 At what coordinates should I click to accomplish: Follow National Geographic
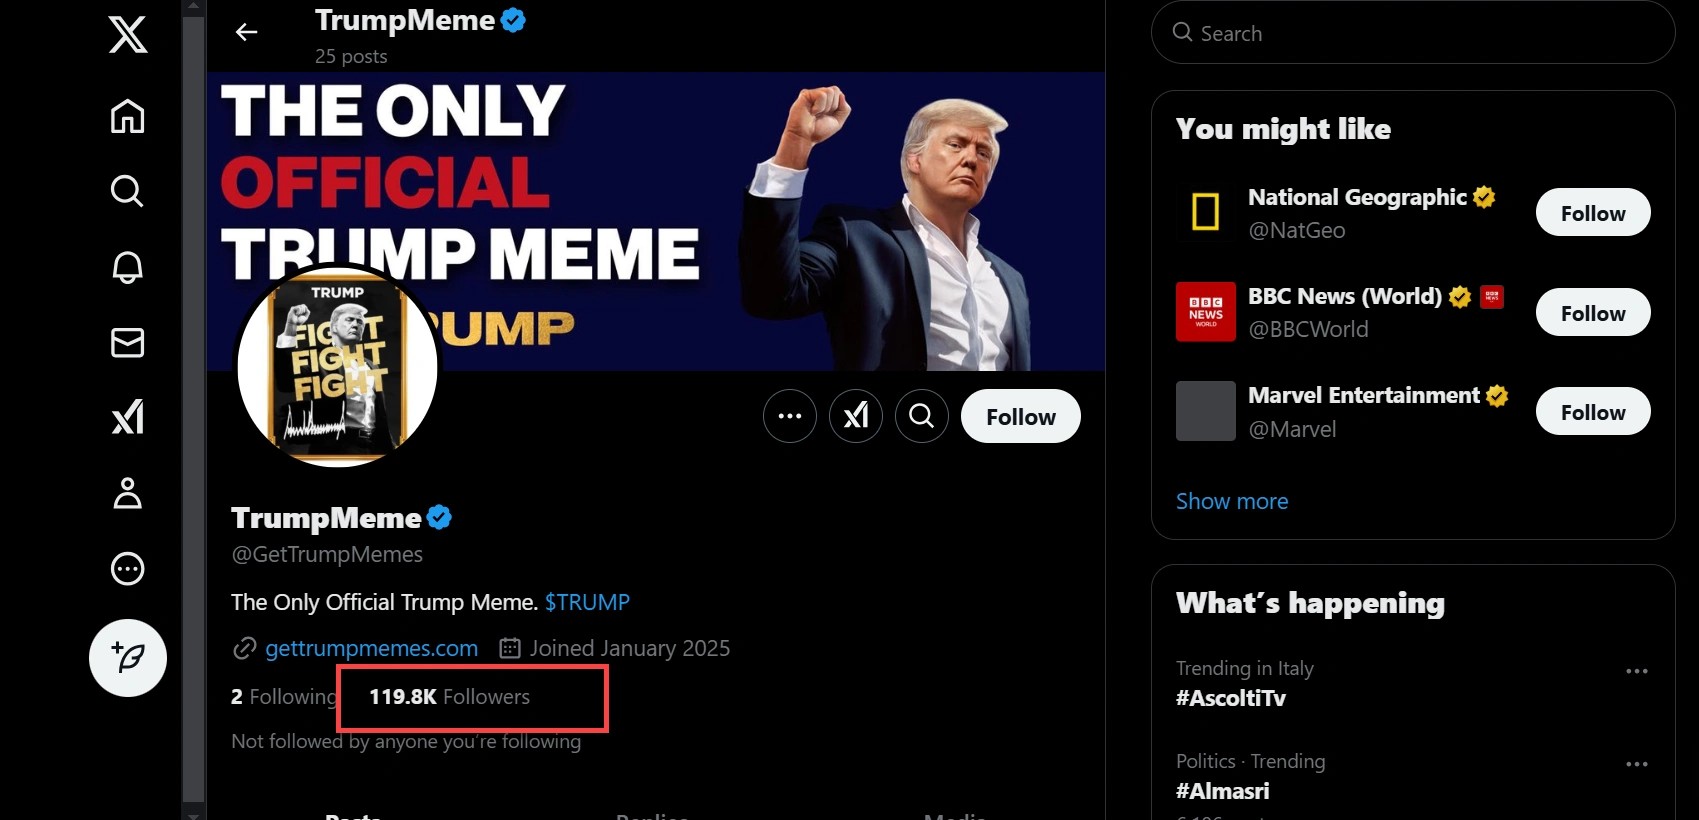1592,213
